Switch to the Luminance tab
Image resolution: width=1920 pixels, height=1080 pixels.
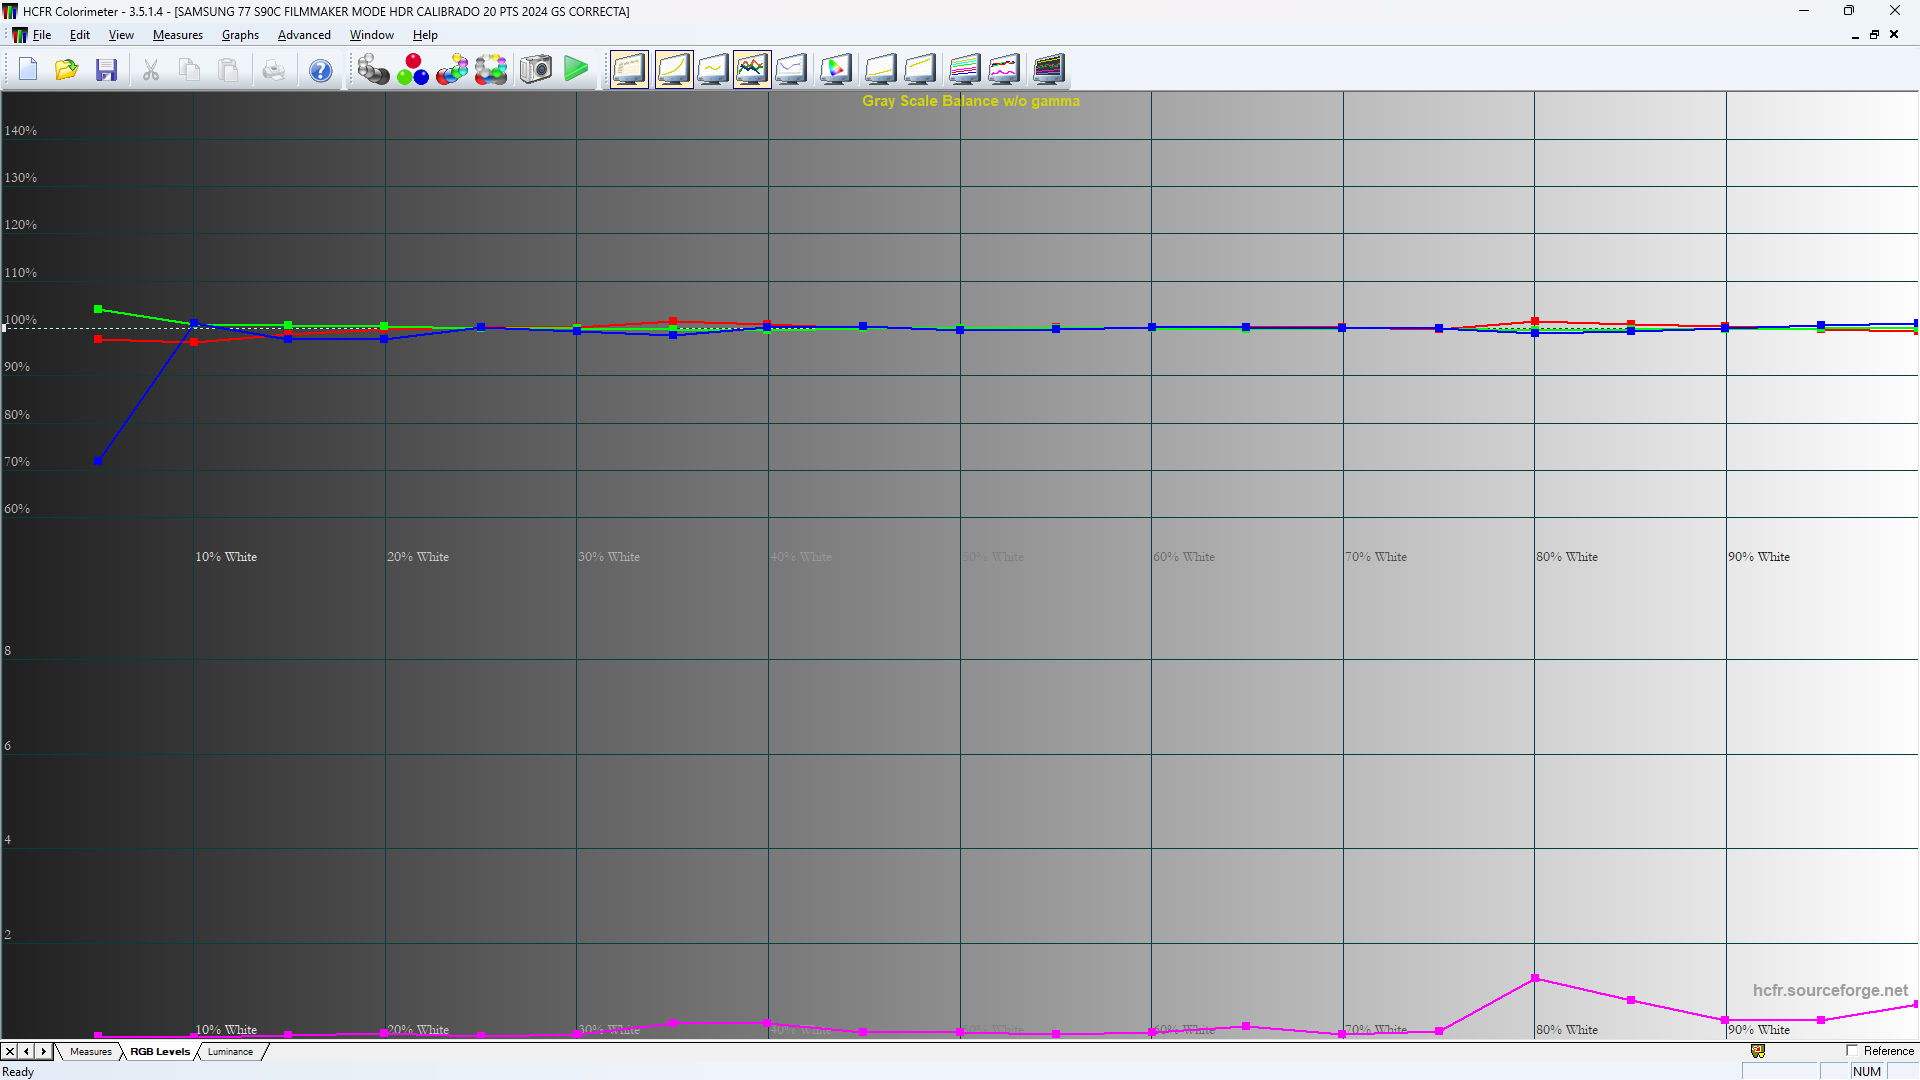(229, 1051)
